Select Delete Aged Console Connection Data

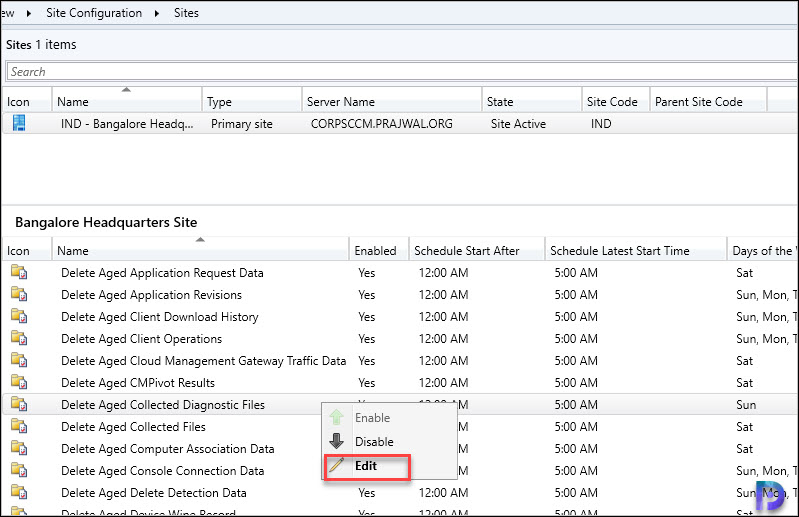pos(163,471)
